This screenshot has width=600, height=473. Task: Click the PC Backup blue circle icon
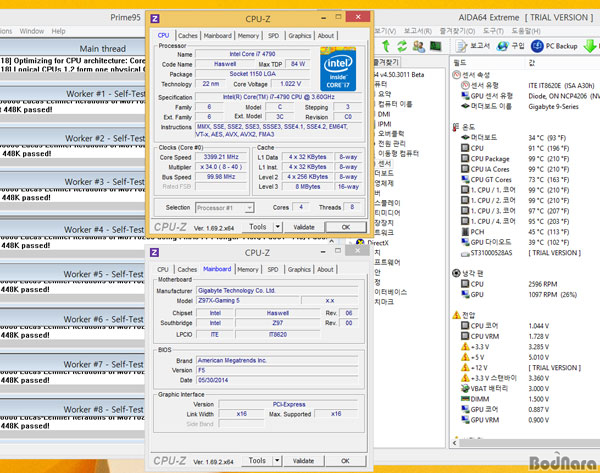click(x=537, y=46)
